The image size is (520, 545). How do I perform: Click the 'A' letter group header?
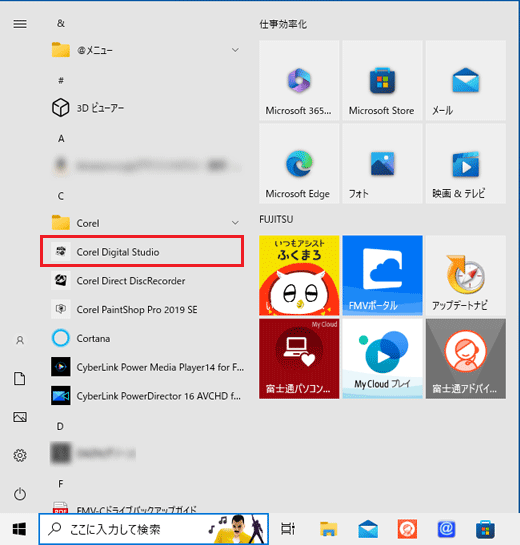pos(61,139)
